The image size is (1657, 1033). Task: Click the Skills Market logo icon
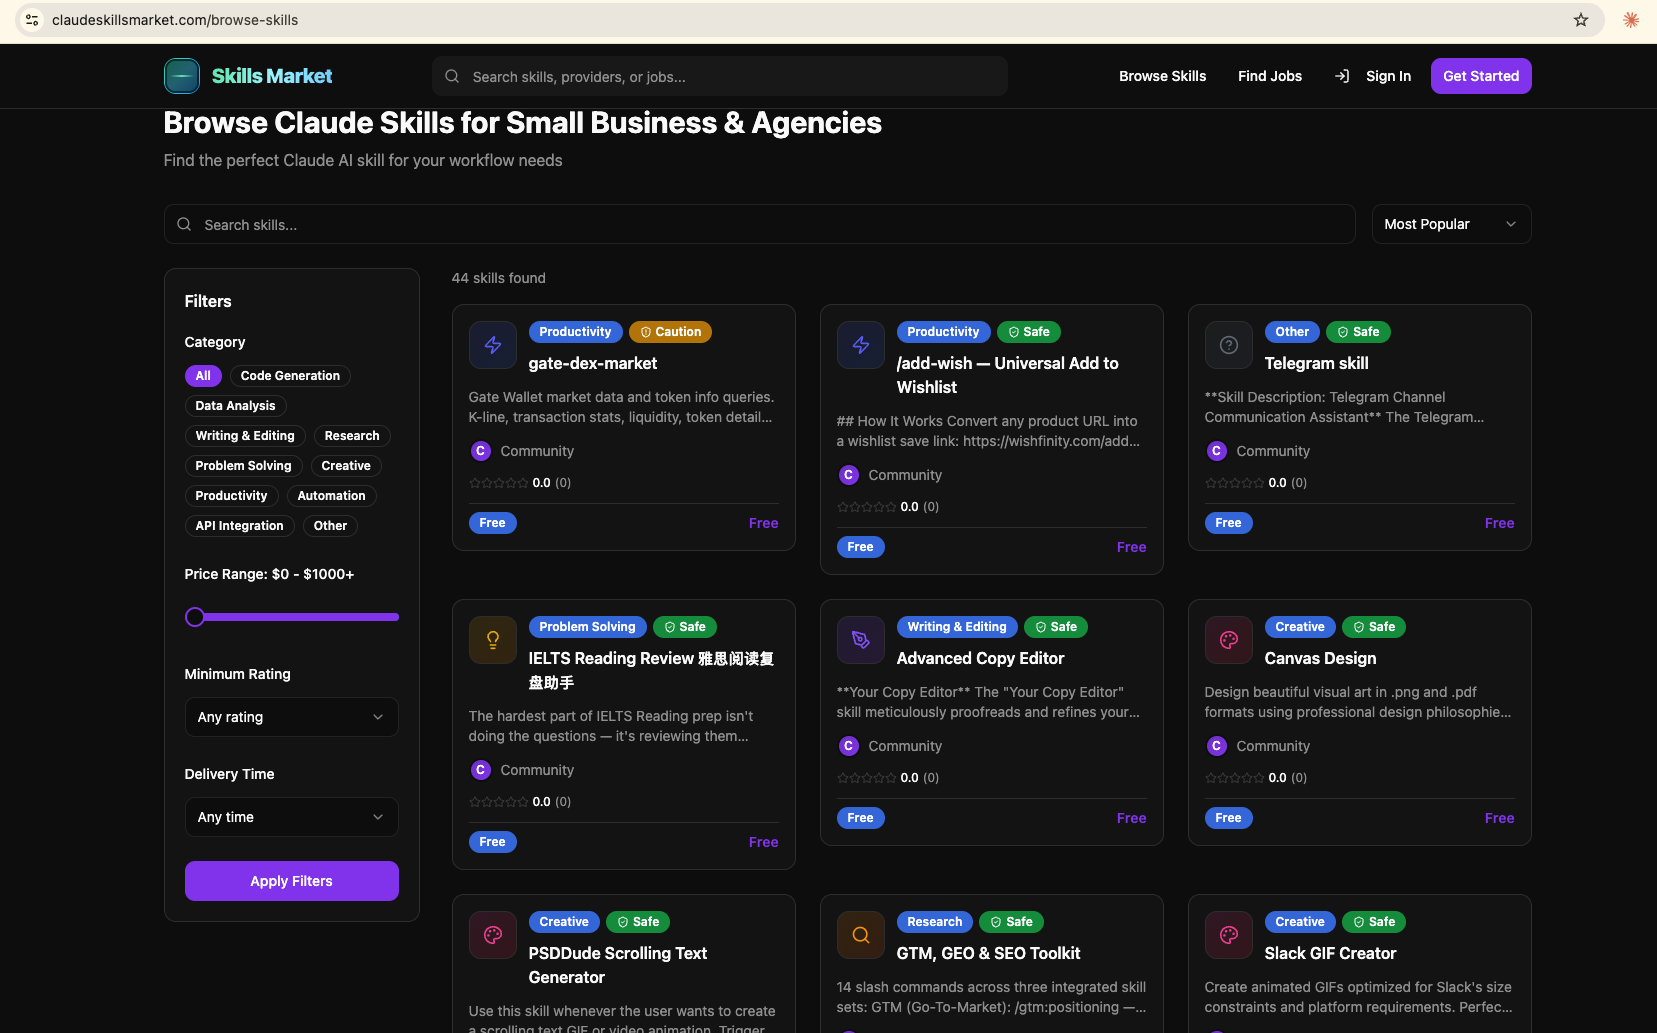182,76
